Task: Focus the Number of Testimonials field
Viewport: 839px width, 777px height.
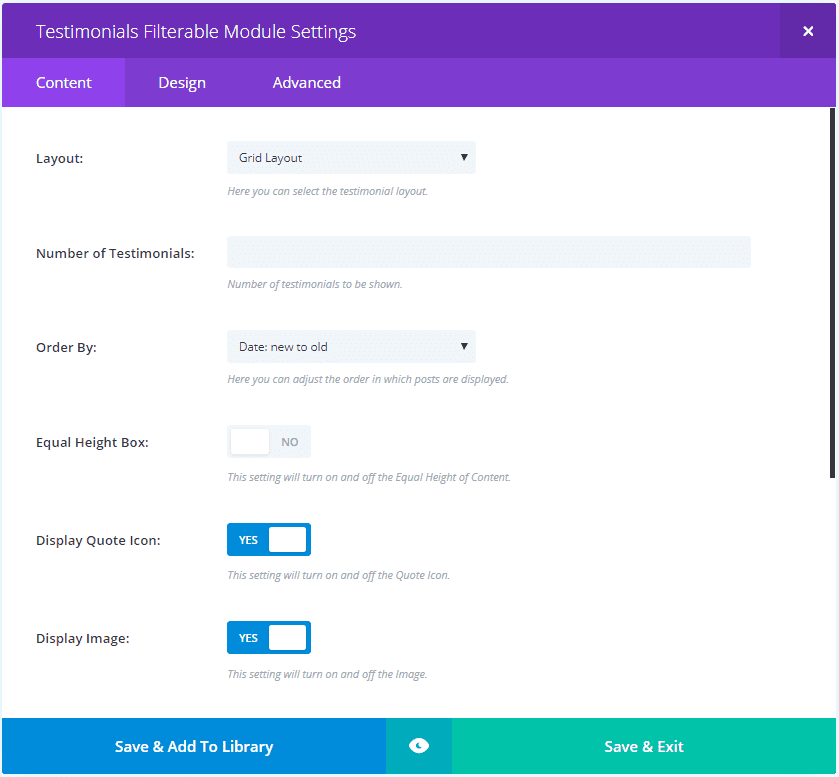Action: coord(488,252)
